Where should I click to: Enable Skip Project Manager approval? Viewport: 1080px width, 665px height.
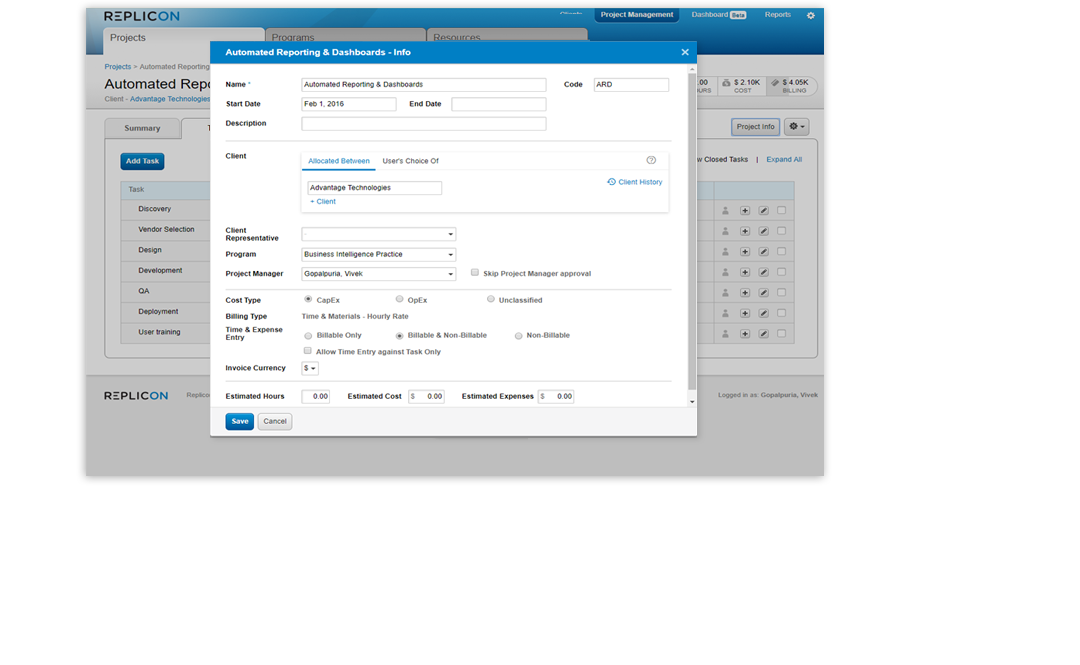475,273
